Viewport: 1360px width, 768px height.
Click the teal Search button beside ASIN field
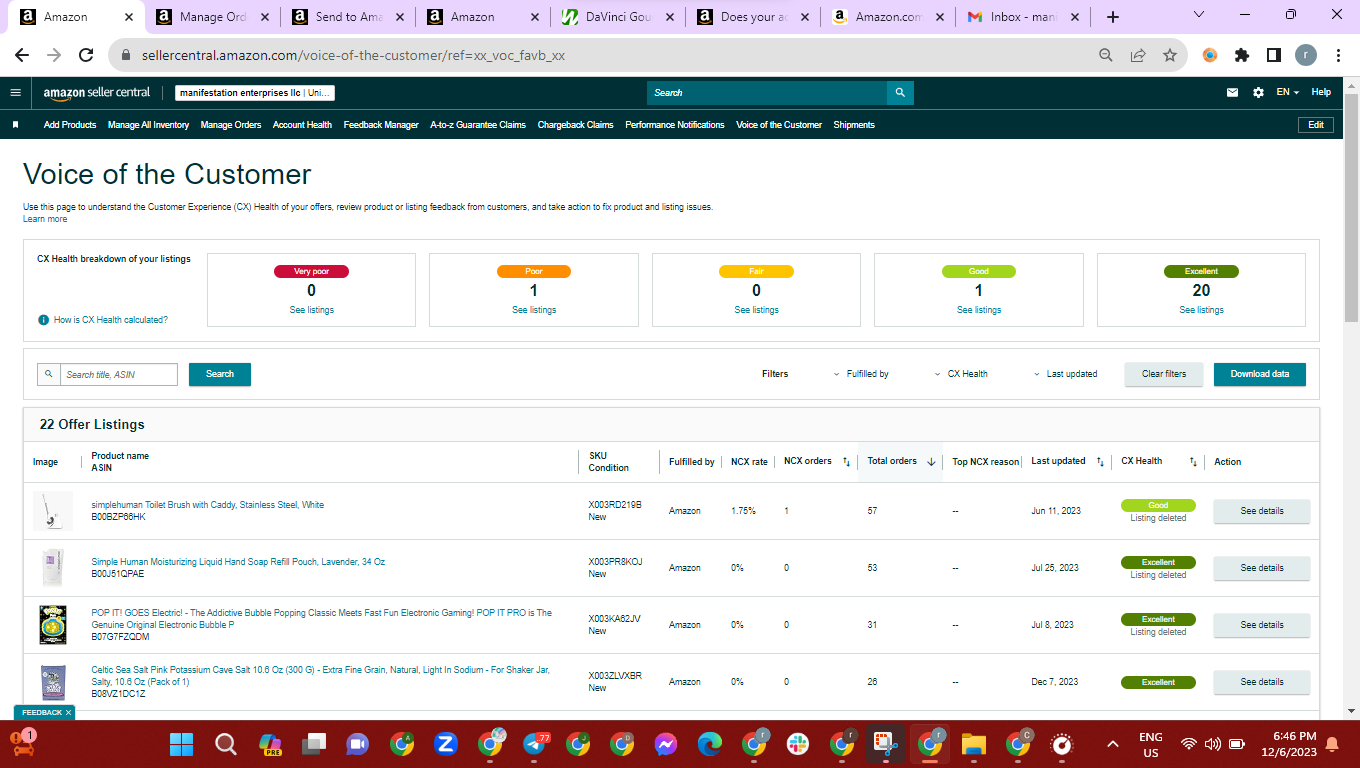click(220, 374)
